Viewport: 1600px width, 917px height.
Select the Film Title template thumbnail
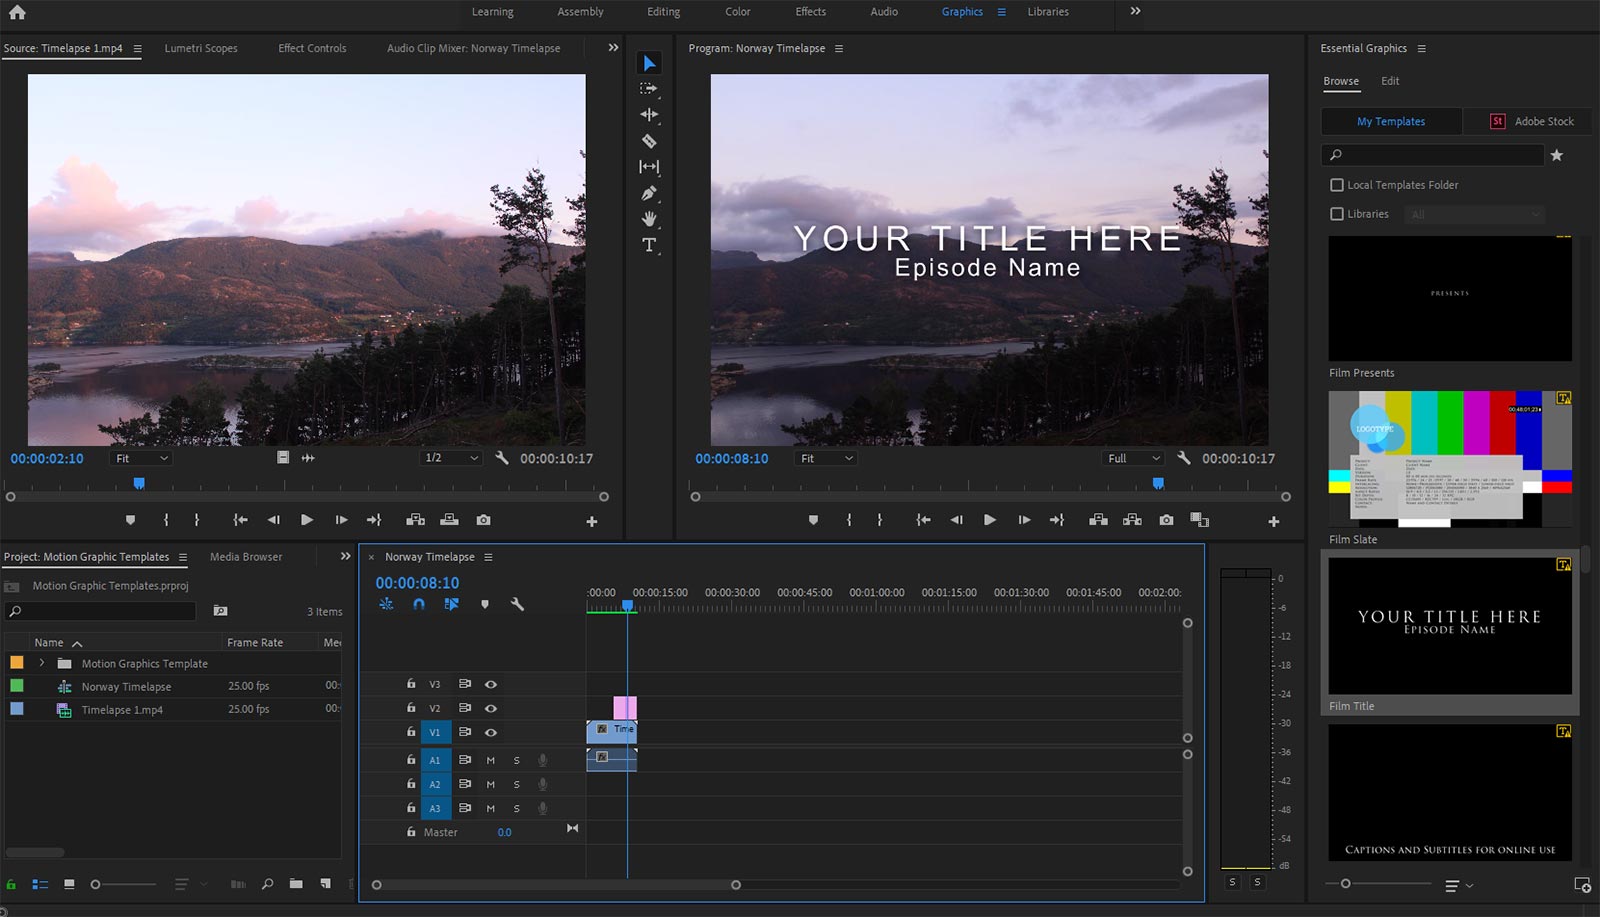(x=1450, y=626)
